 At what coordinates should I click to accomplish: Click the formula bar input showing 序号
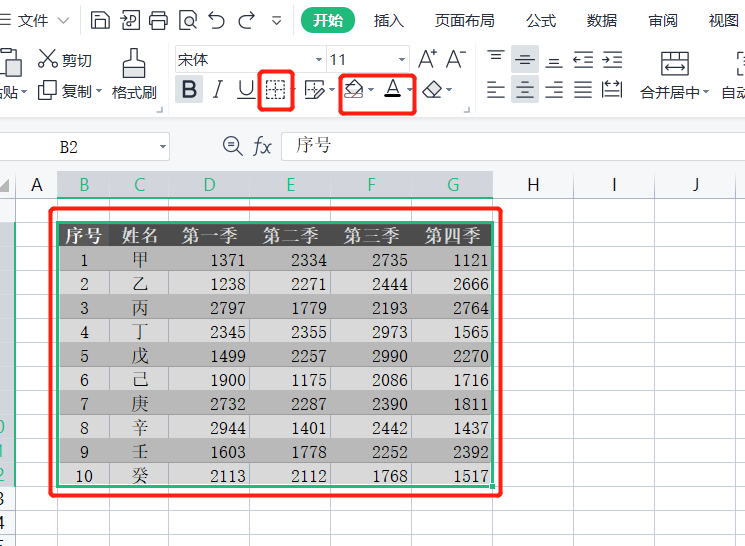[500, 146]
